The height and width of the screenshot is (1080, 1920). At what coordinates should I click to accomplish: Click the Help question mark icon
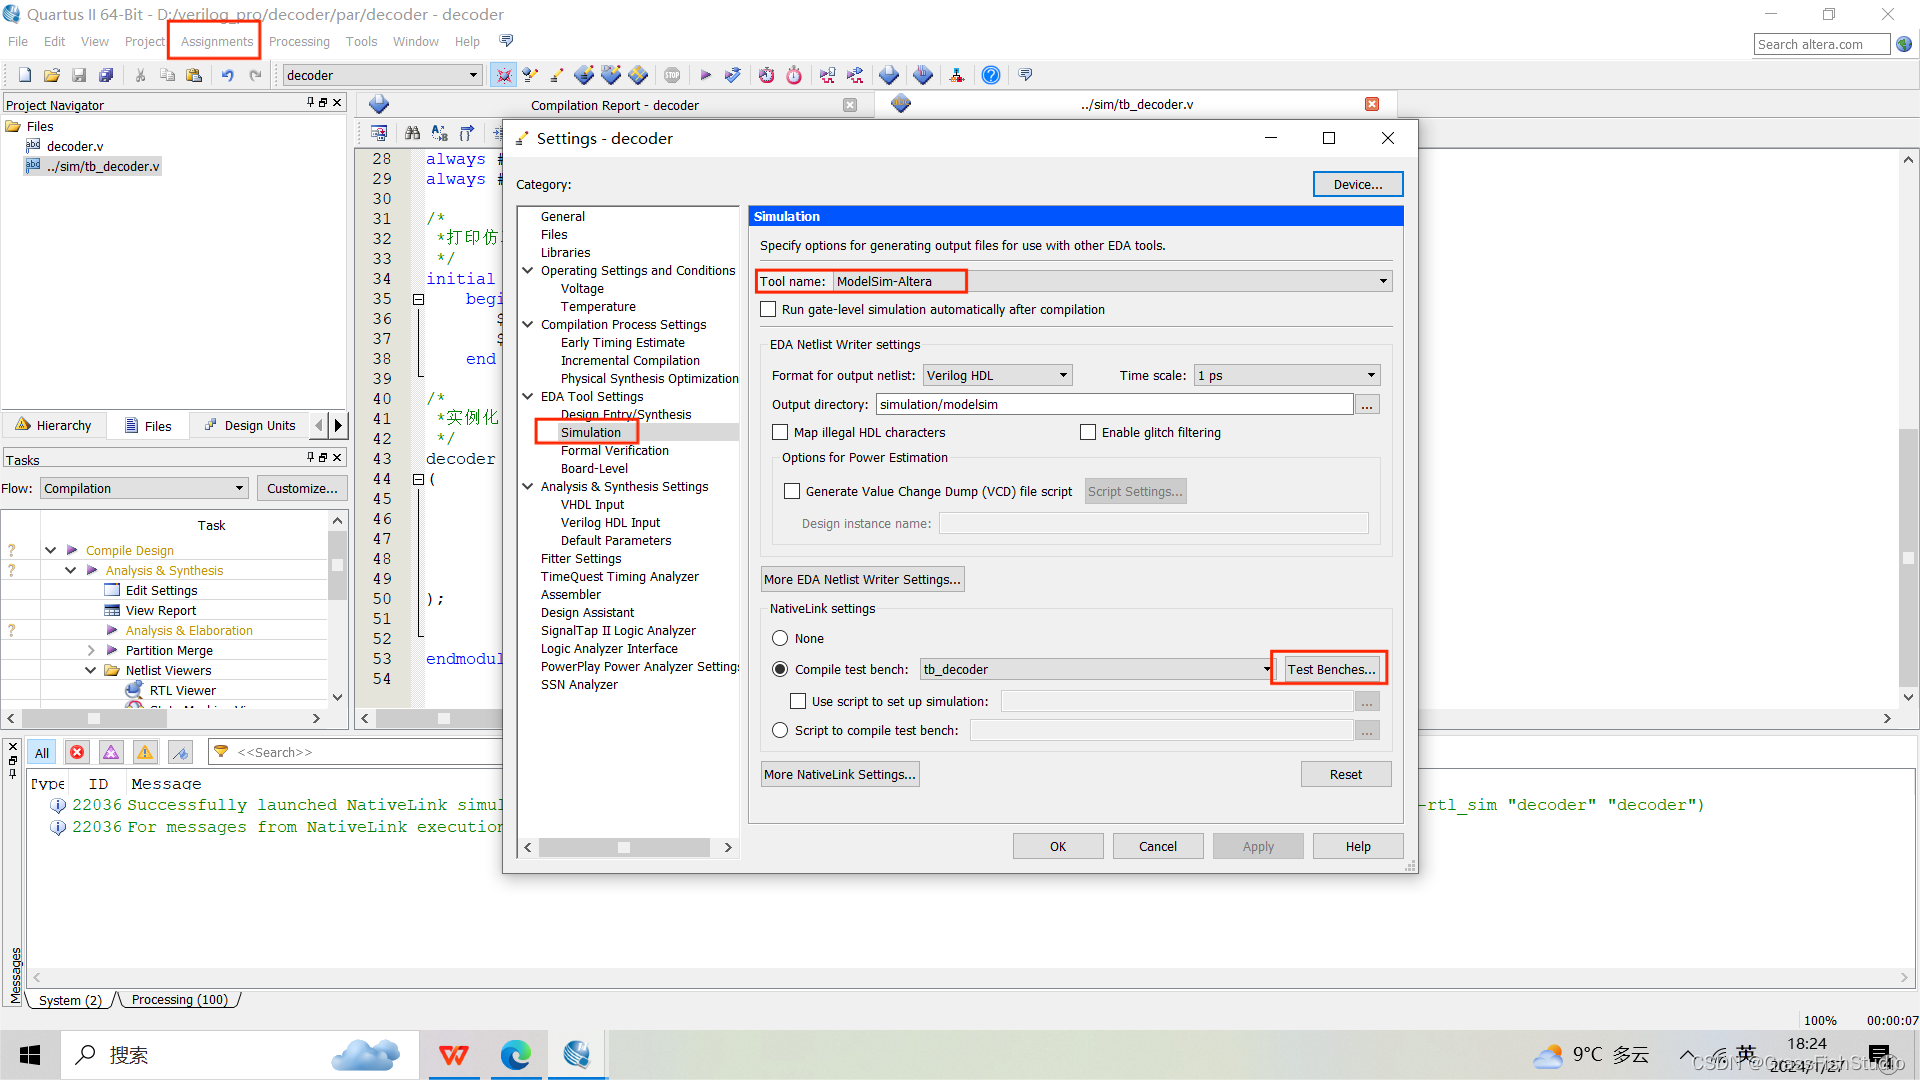[x=990, y=74]
